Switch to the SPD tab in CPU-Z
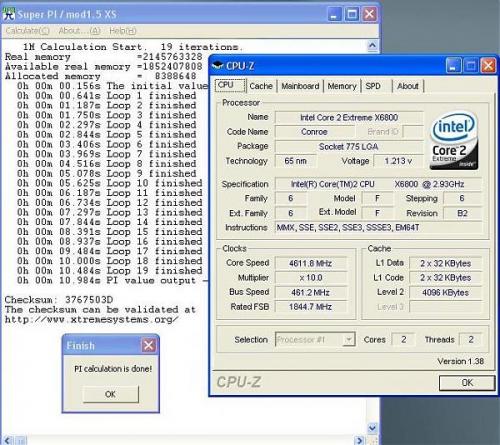Screen dimensions: 500x445 click(x=373, y=86)
